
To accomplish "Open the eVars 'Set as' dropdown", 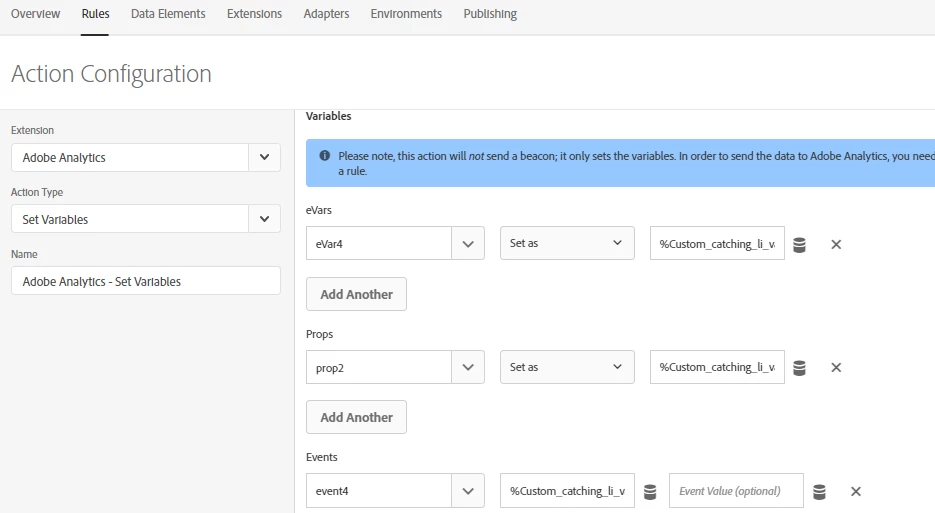I will pyautogui.click(x=567, y=244).
